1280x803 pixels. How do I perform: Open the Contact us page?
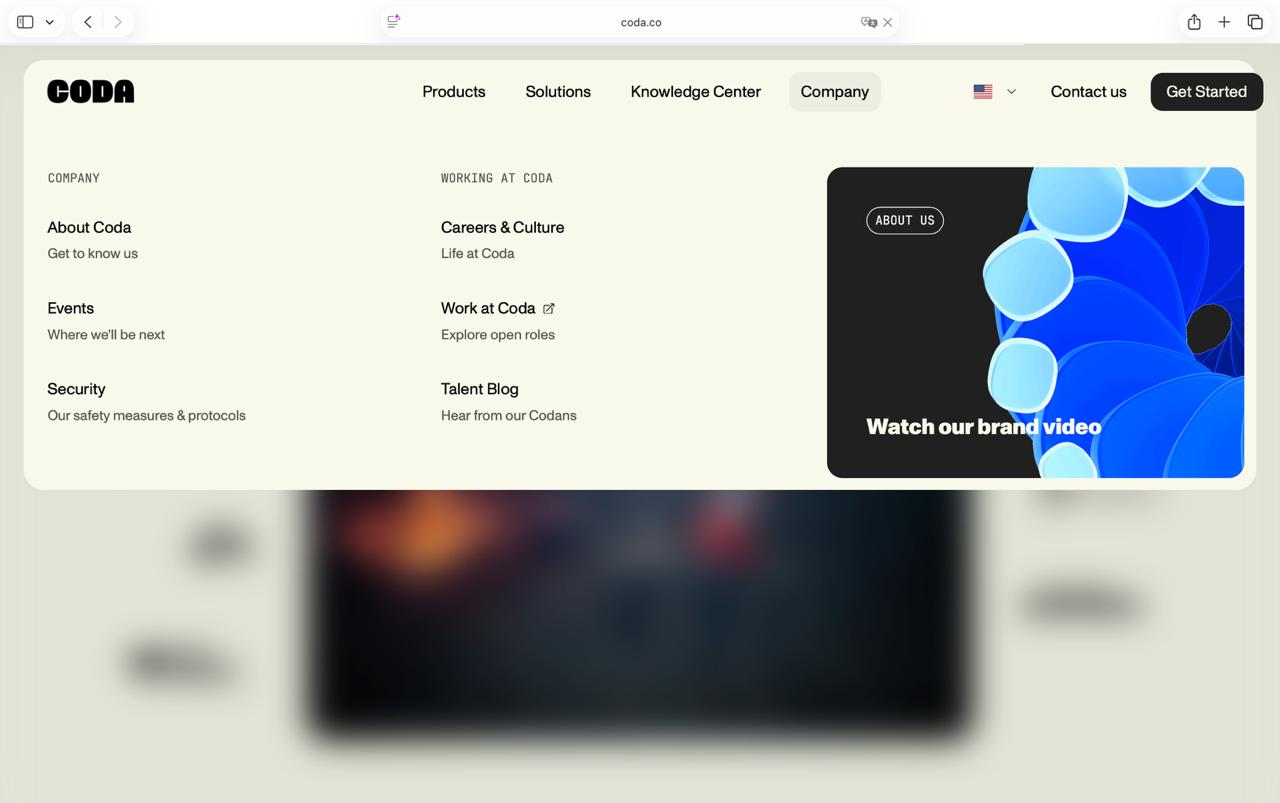tap(1088, 91)
